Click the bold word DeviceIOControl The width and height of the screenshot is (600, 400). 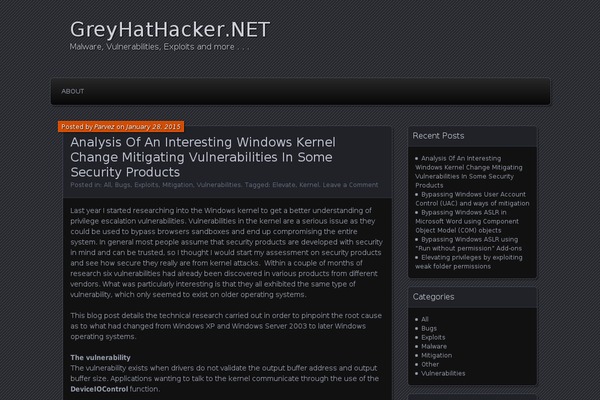tap(99, 389)
